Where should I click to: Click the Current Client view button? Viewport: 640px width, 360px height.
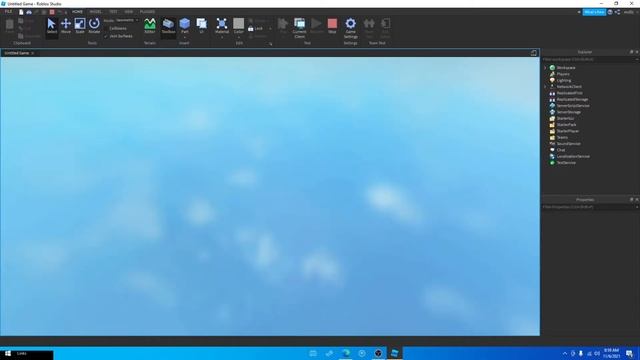coord(299,28)
